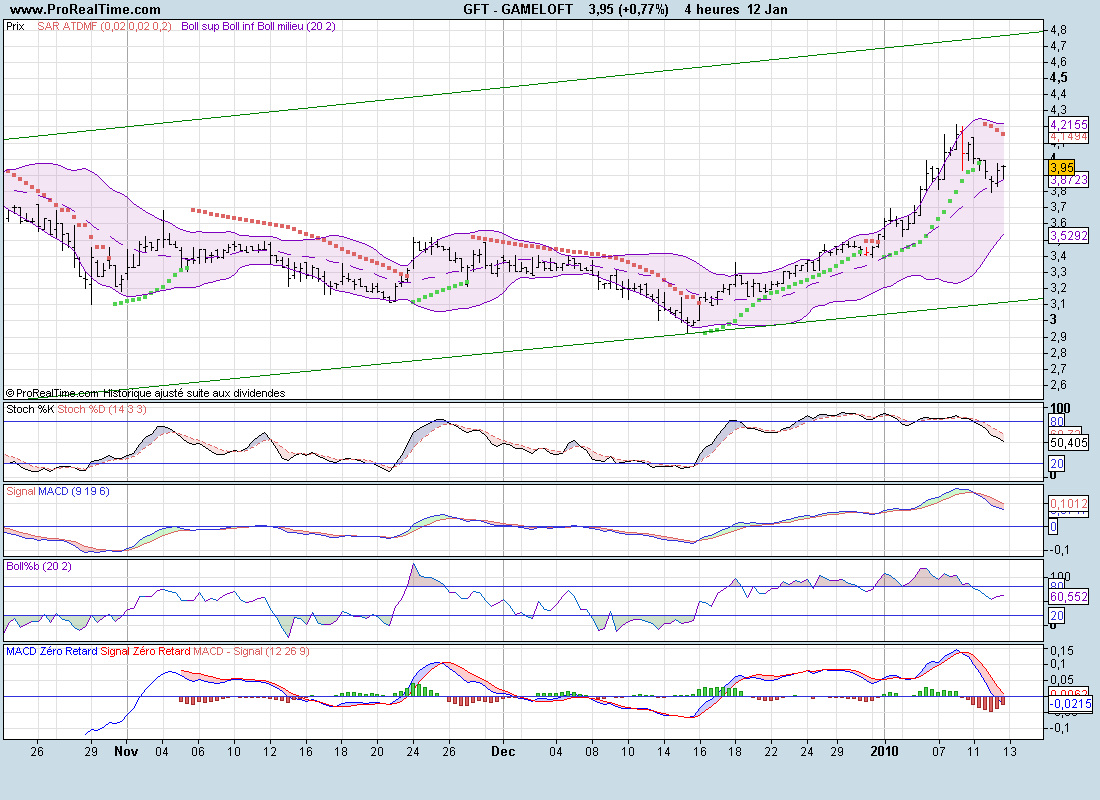Select the 06 label on date axis

pos(198,752)
